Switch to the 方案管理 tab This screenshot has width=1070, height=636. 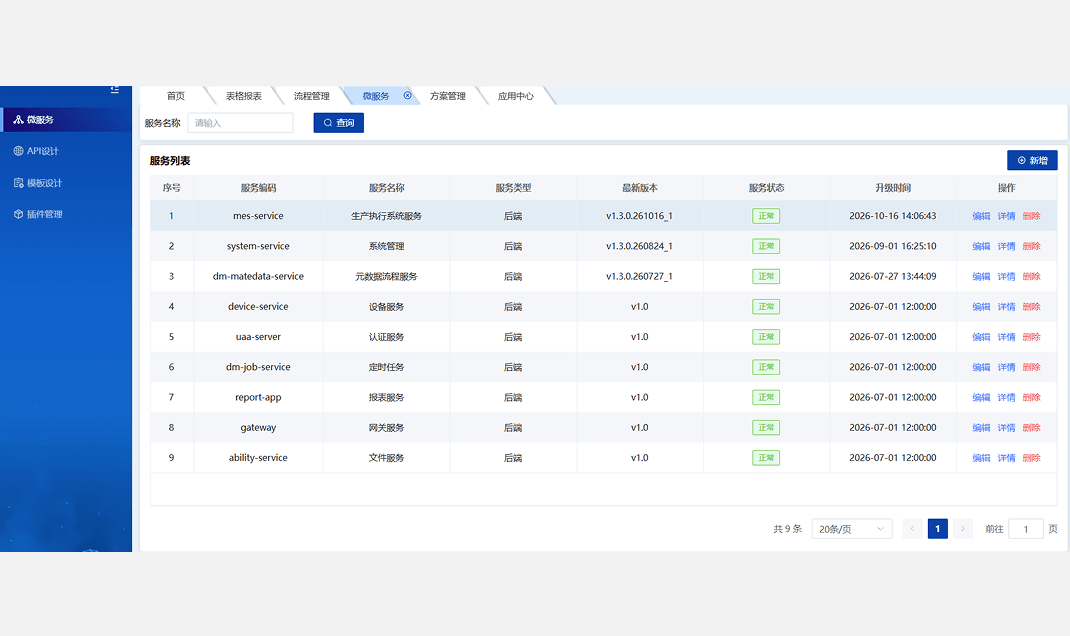tap(448, 96)
